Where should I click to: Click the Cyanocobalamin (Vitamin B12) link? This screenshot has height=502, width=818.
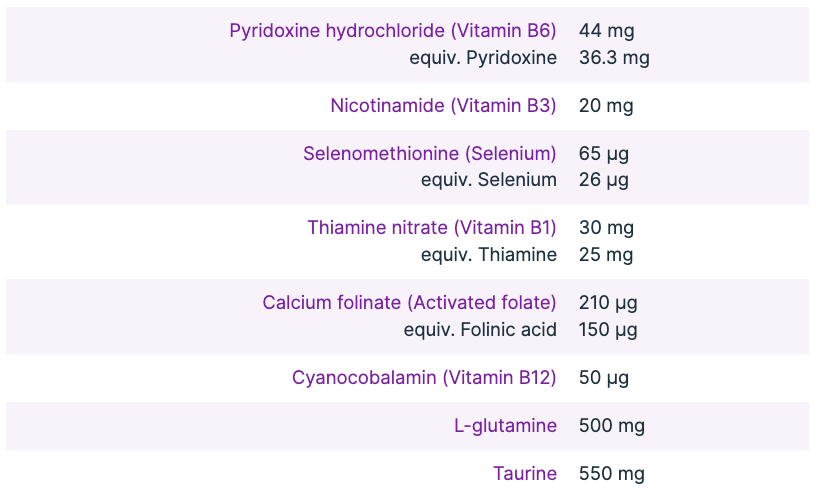coord(424,378)
